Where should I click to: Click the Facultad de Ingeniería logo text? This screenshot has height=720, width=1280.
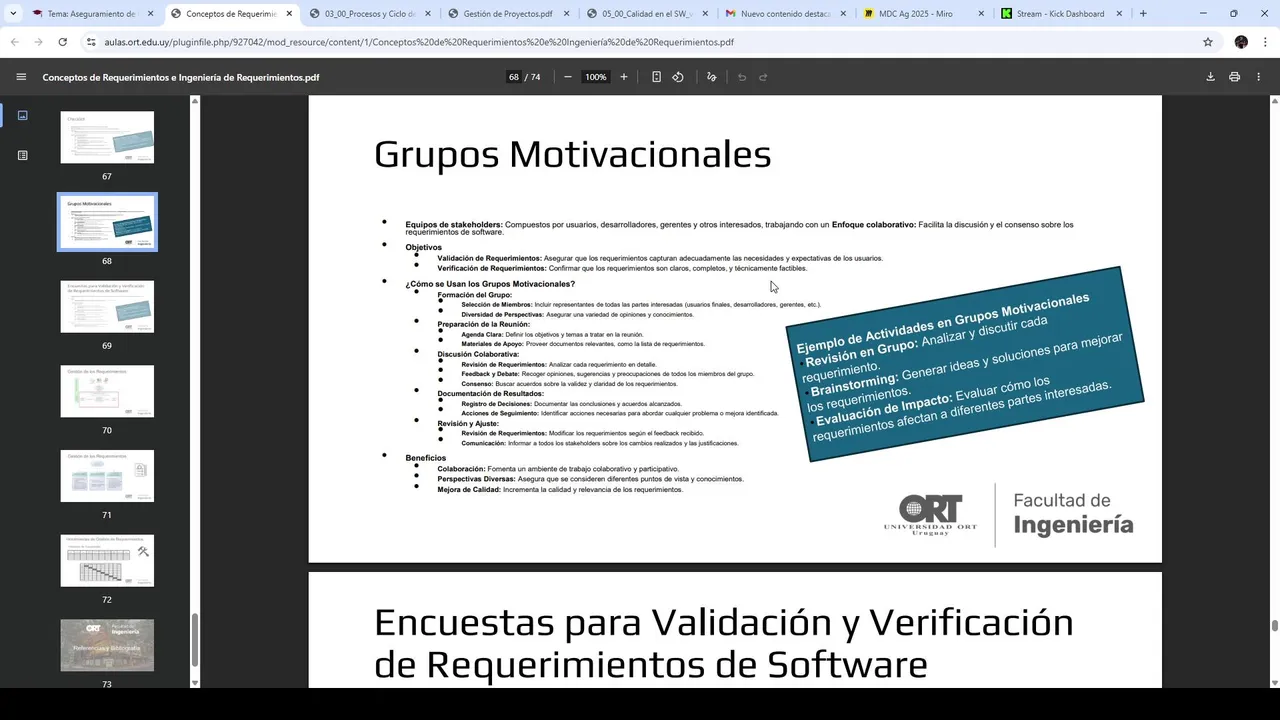1073,514
